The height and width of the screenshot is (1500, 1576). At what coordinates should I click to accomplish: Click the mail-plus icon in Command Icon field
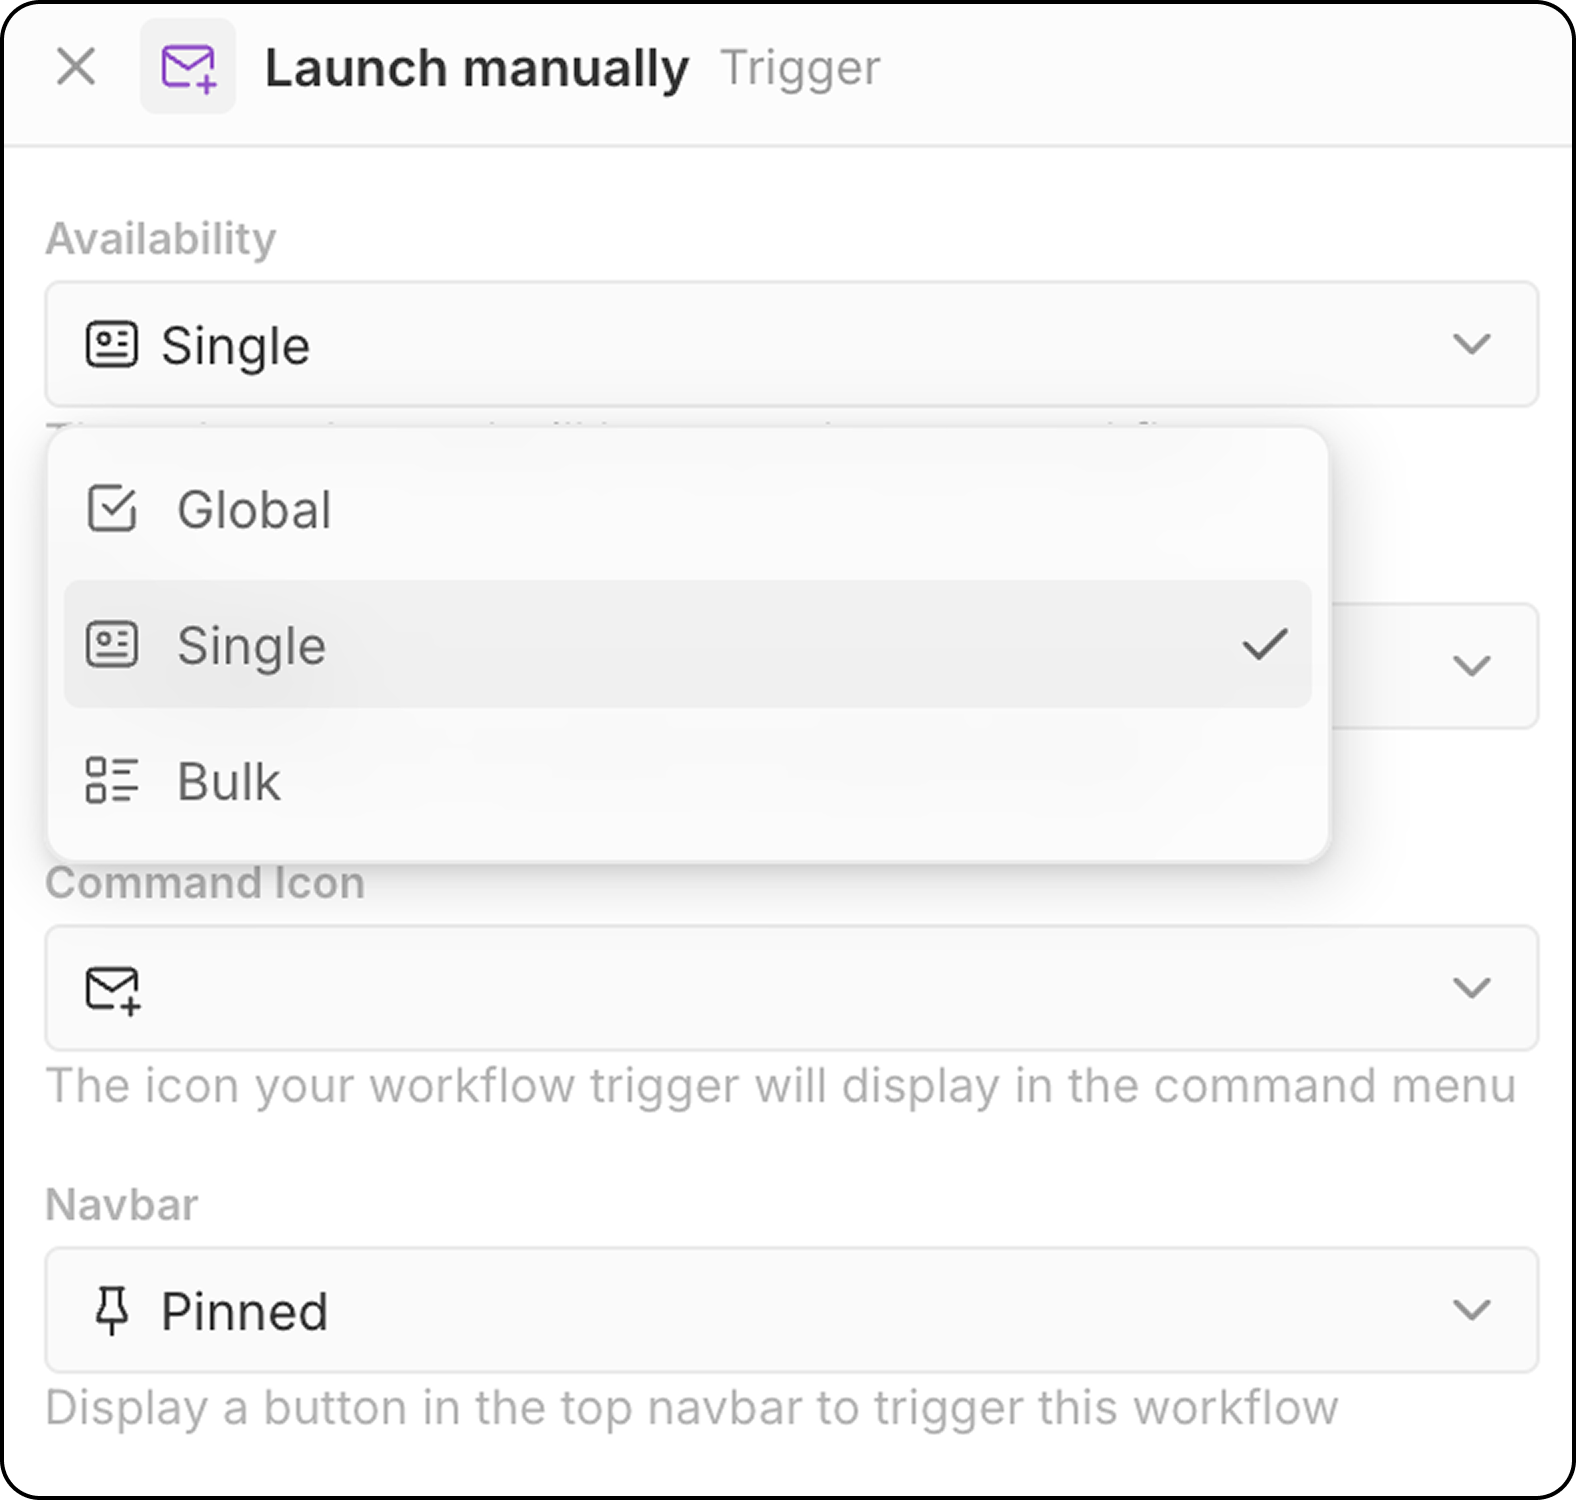(x=113, y=990)
